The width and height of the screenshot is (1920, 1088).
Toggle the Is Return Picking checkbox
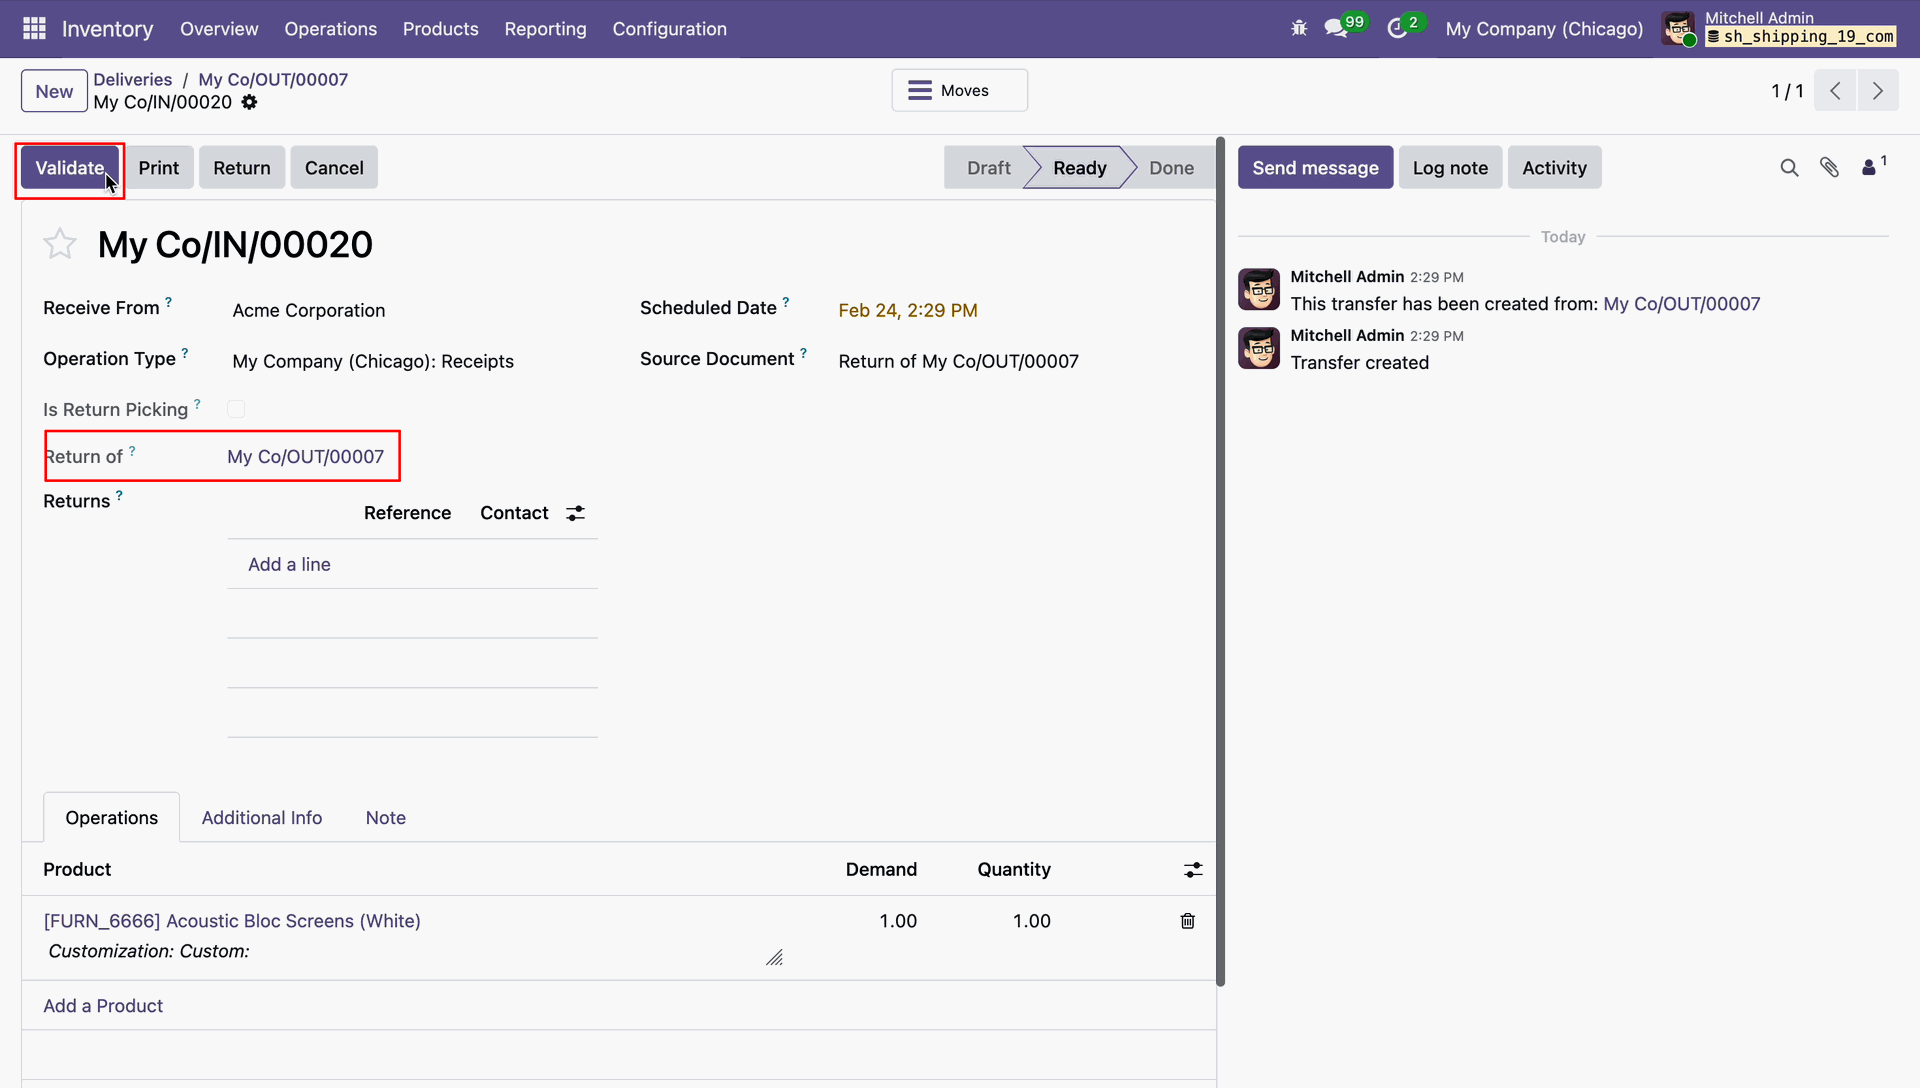coord(236,409)
